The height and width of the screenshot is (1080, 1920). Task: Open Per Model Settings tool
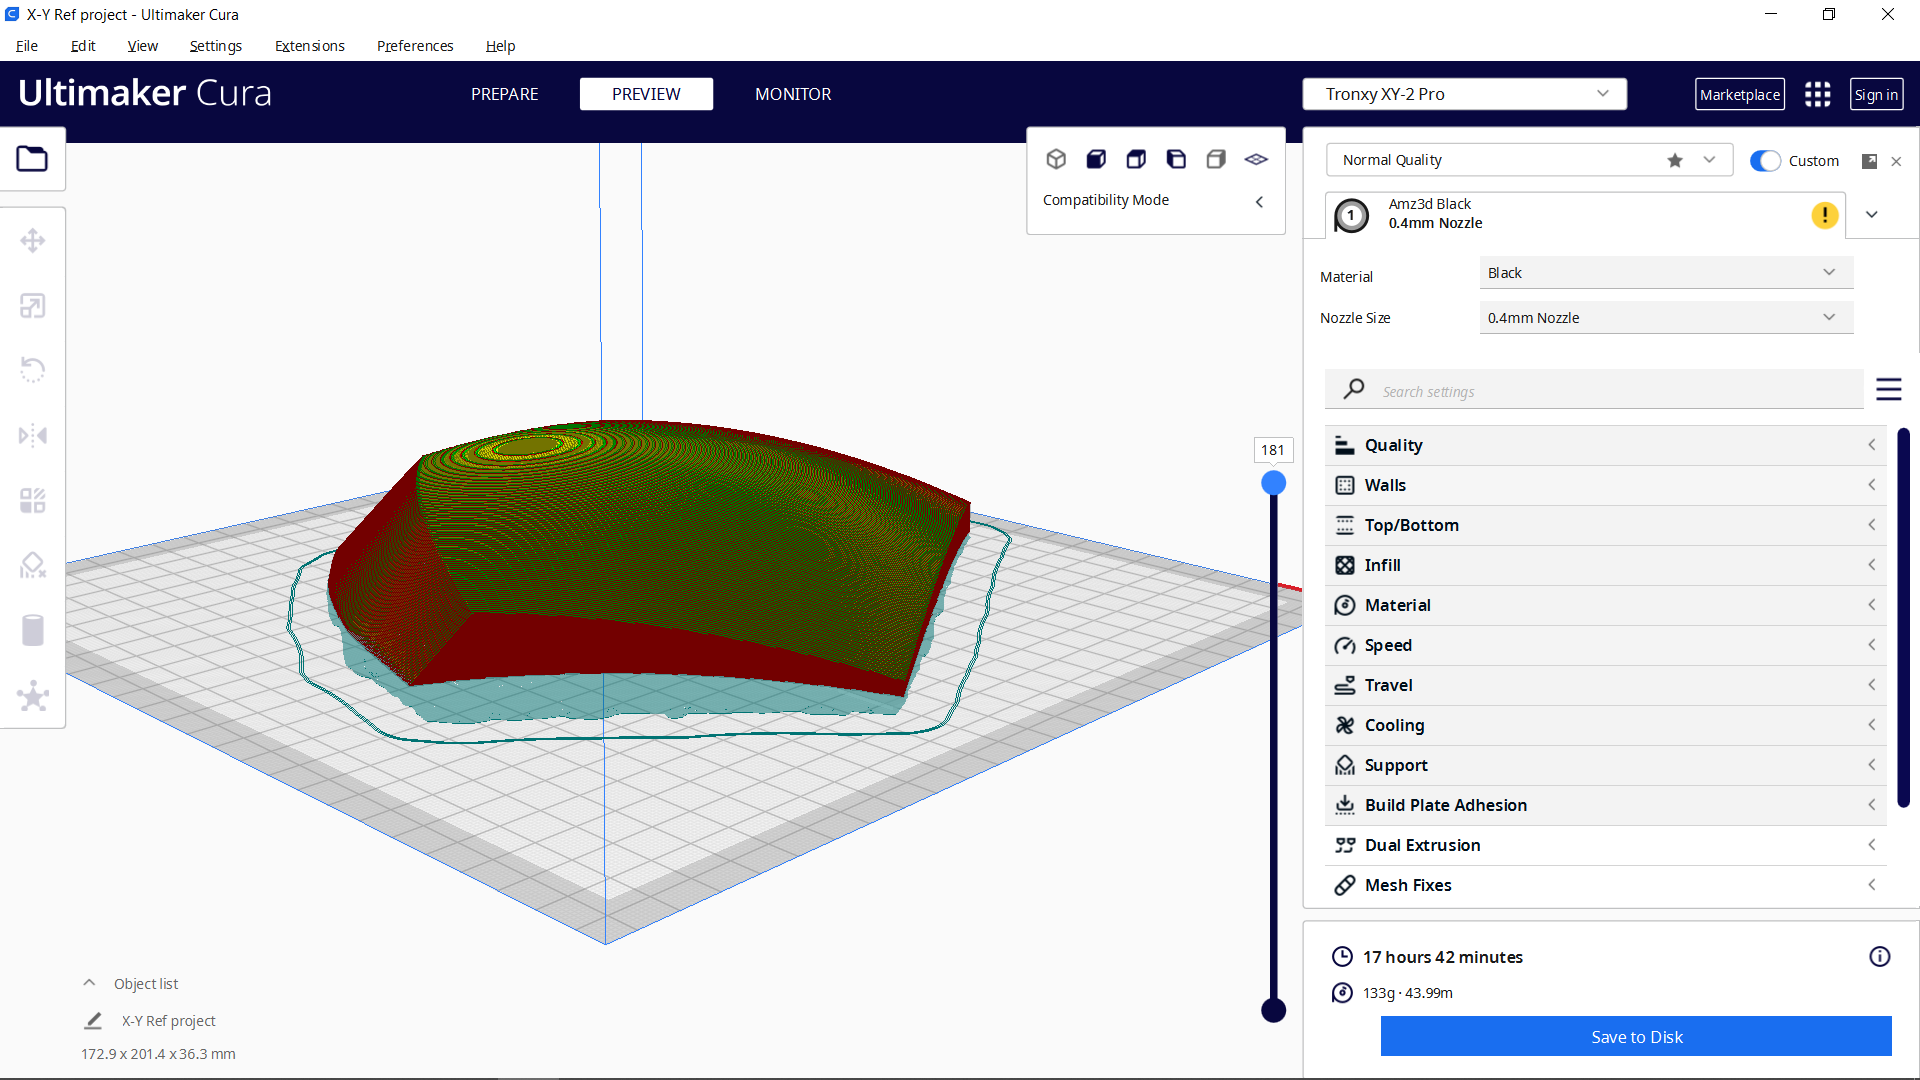click(x=32, y=500)
